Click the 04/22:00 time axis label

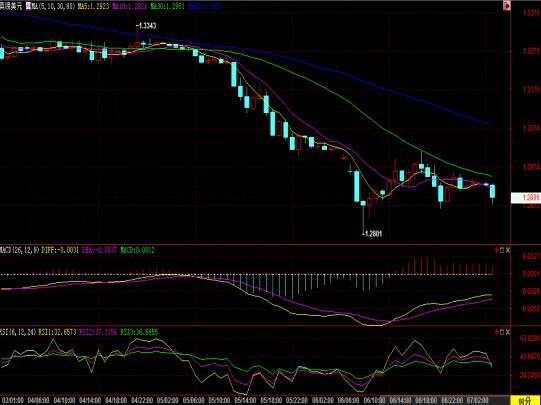pos(142,400)
